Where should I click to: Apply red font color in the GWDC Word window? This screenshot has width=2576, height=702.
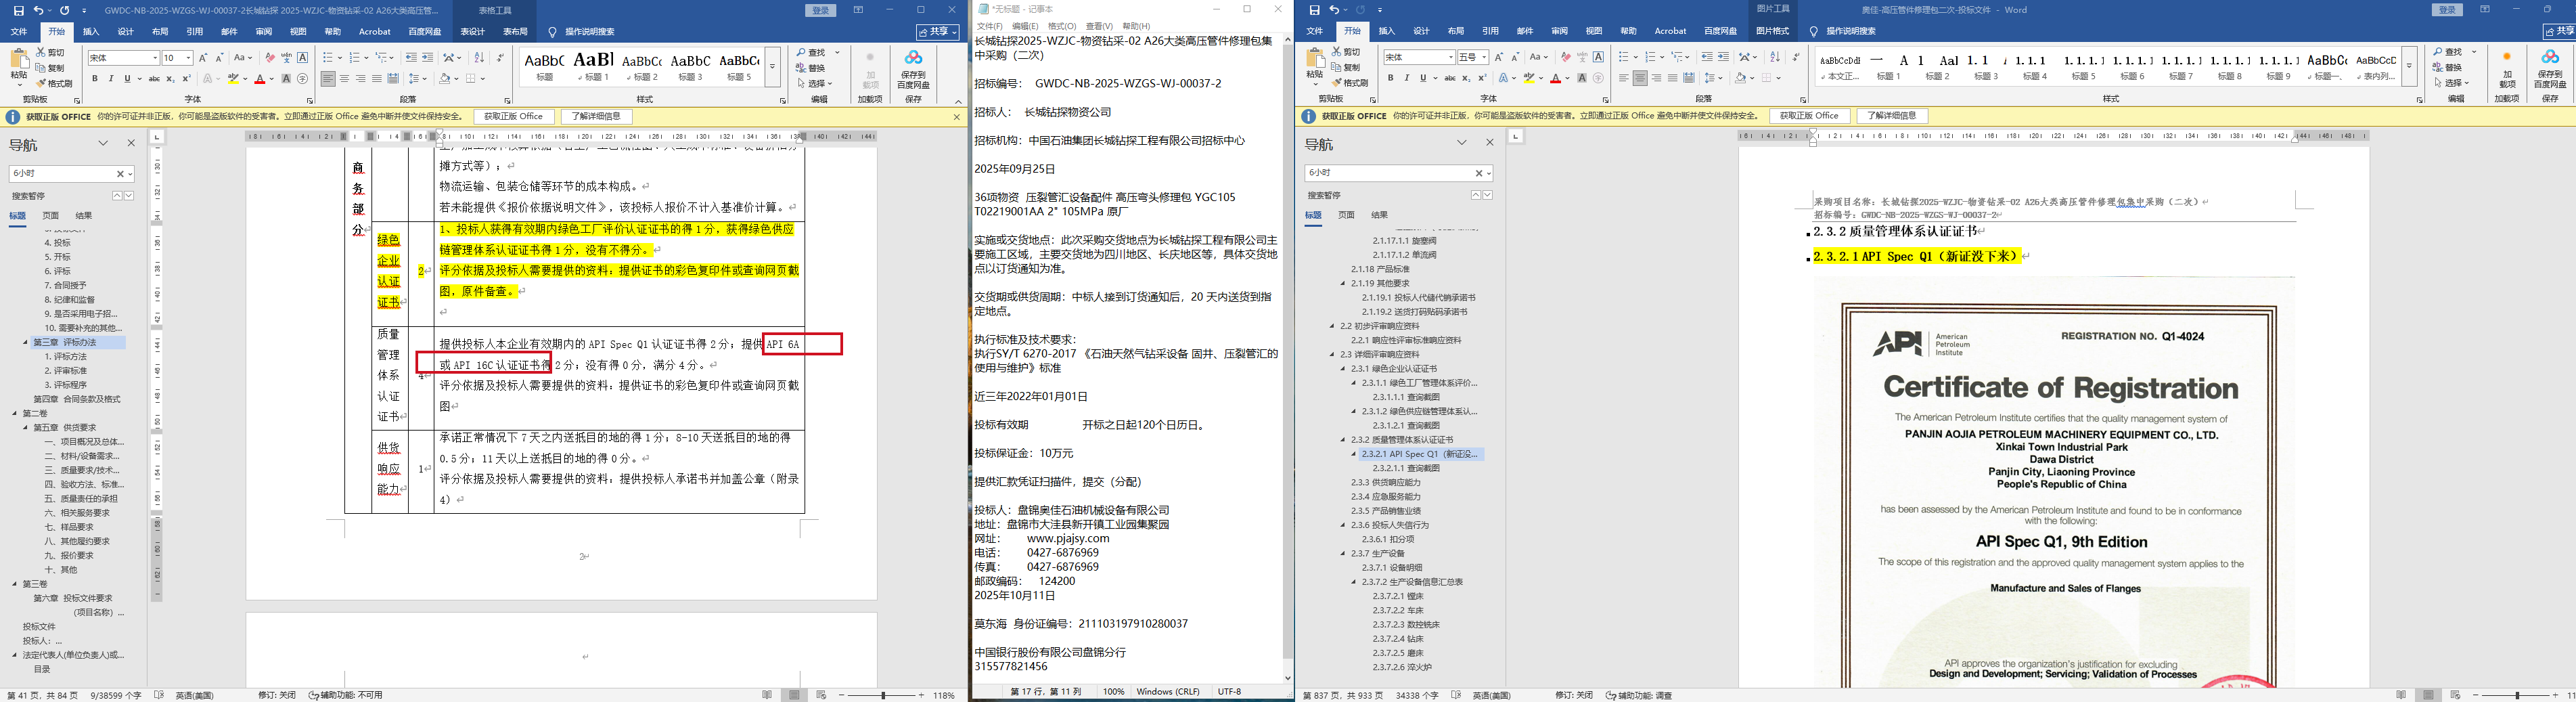click(x=259, y=79)
